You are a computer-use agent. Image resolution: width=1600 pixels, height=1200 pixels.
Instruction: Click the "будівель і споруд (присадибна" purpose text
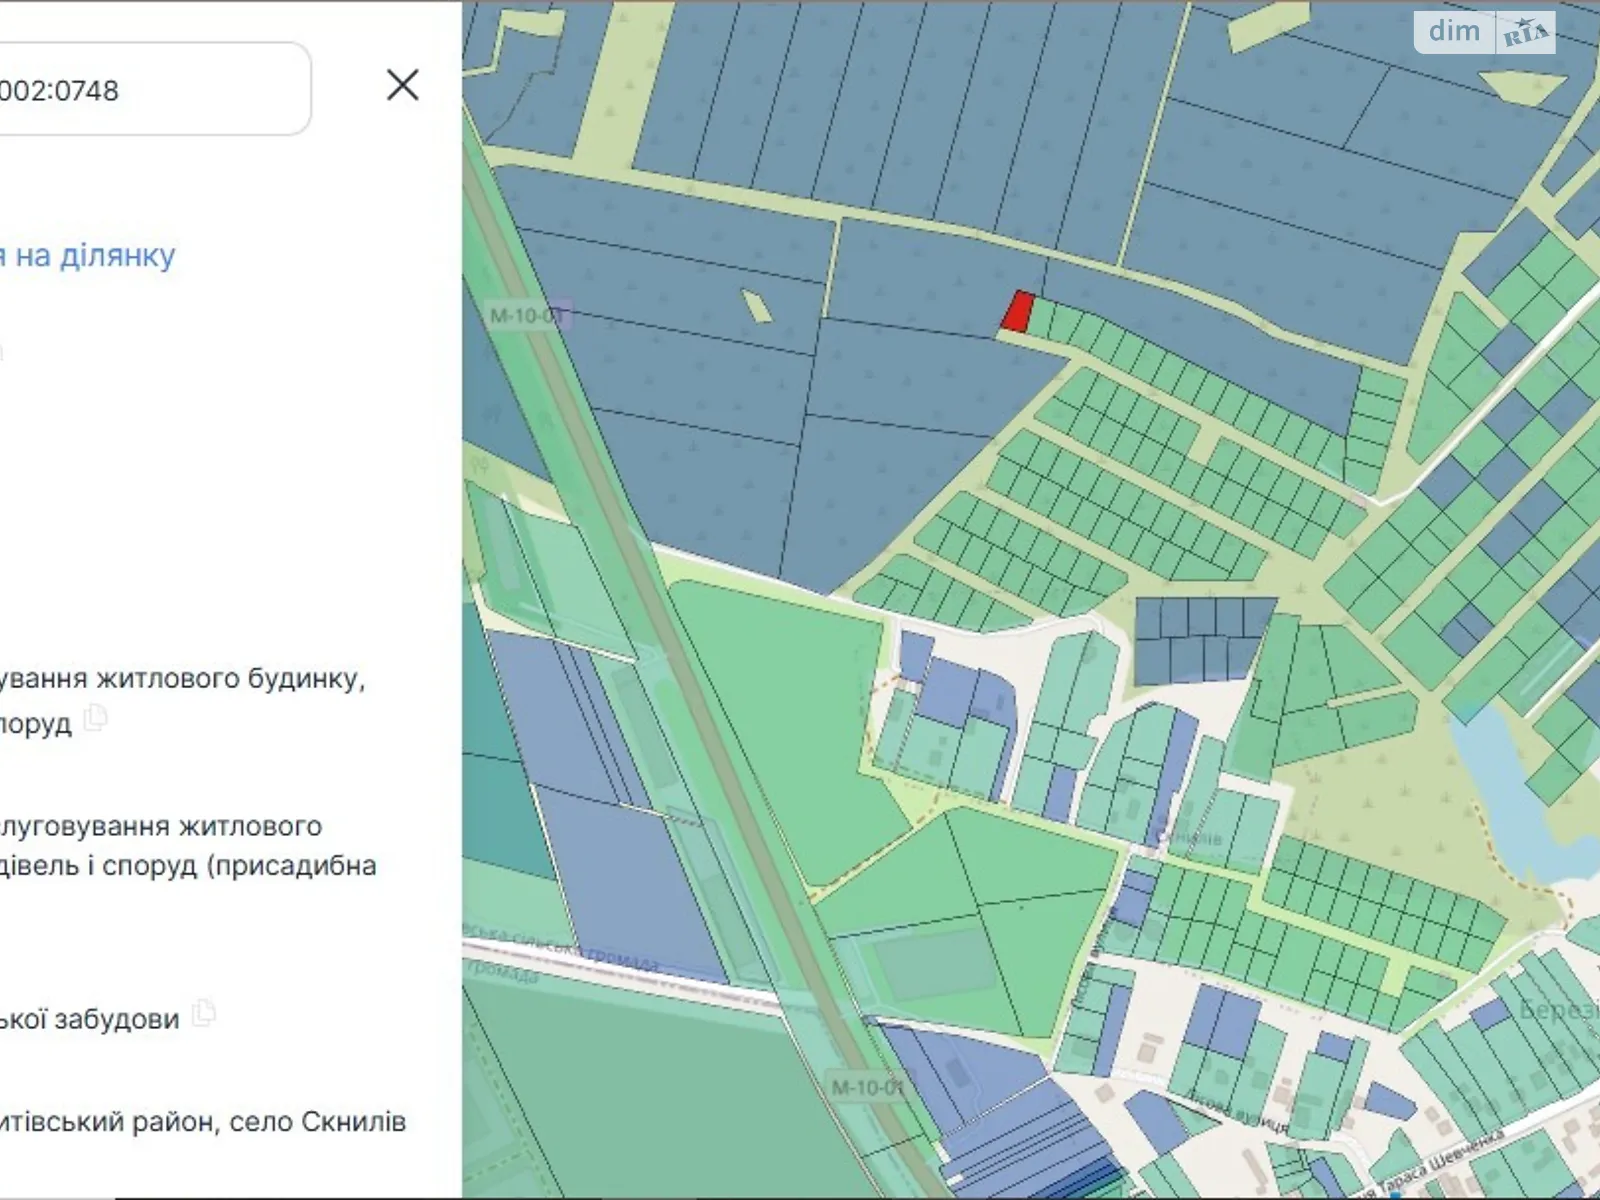point(188,866)
